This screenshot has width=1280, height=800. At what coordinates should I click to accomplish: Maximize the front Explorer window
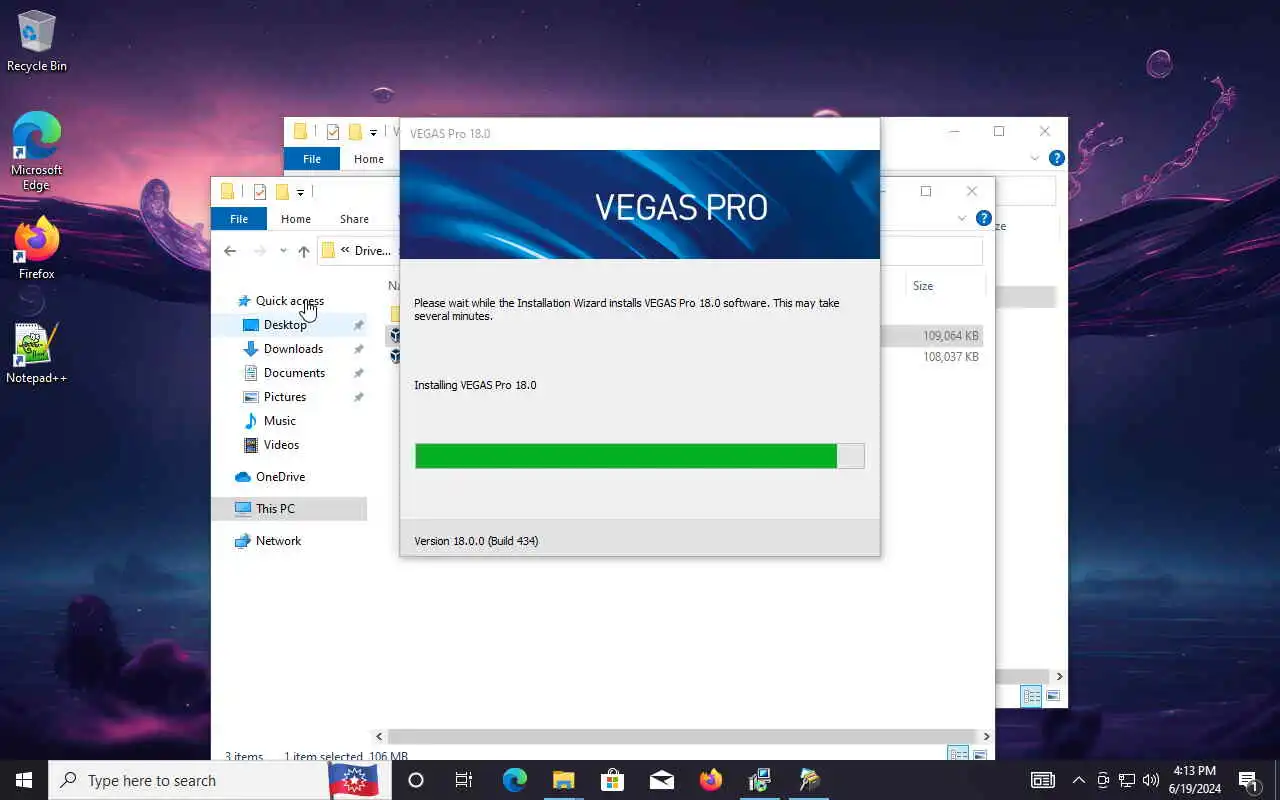(926, 191)
